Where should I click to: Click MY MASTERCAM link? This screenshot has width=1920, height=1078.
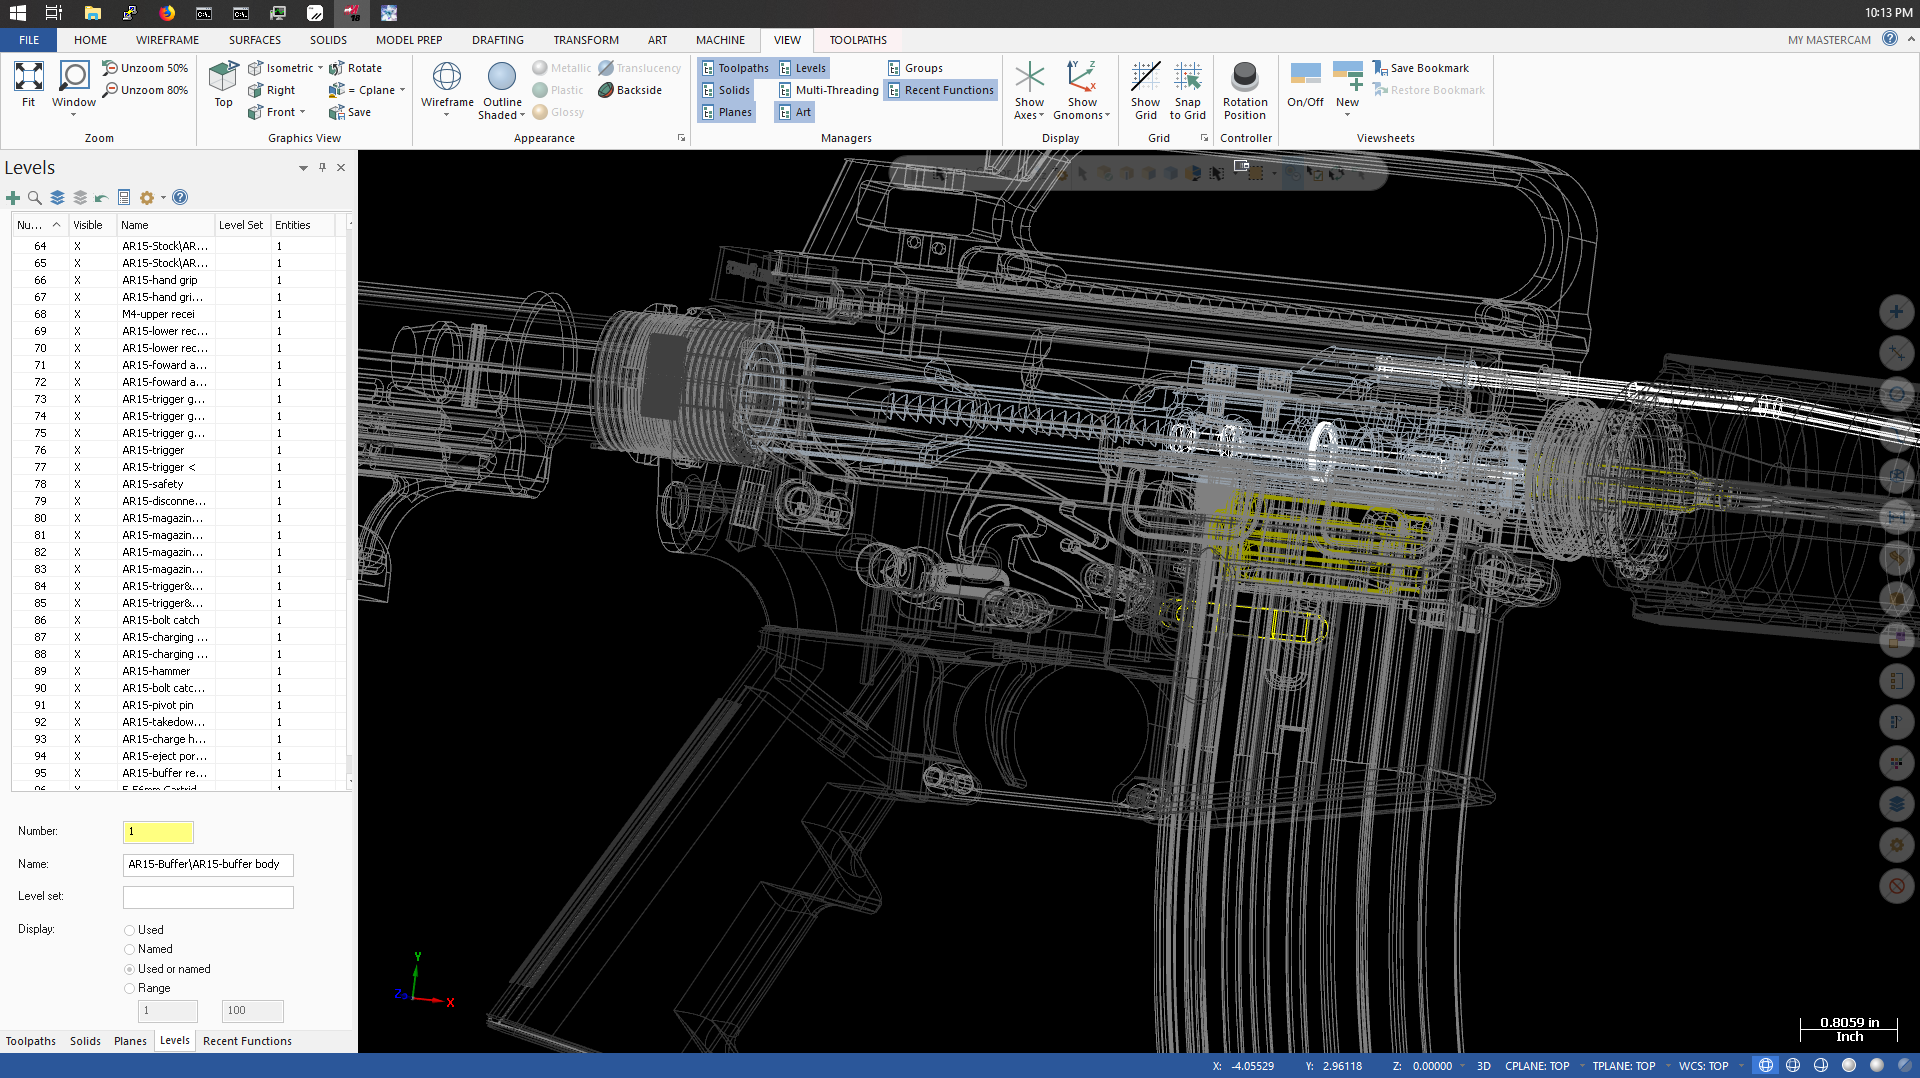[x=1829, y=40]
